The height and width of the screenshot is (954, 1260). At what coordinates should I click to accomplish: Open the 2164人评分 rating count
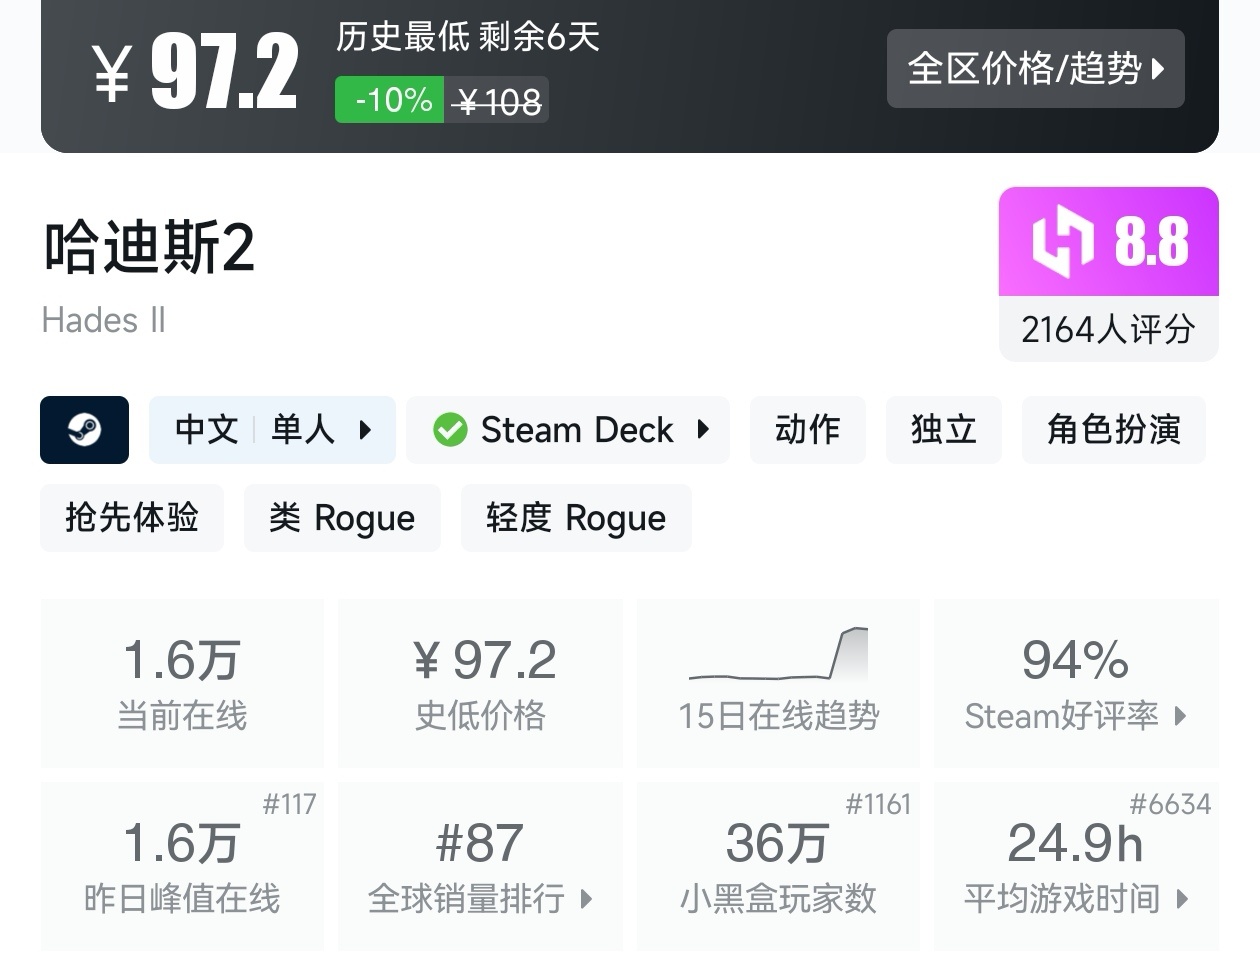point(1108,329)
